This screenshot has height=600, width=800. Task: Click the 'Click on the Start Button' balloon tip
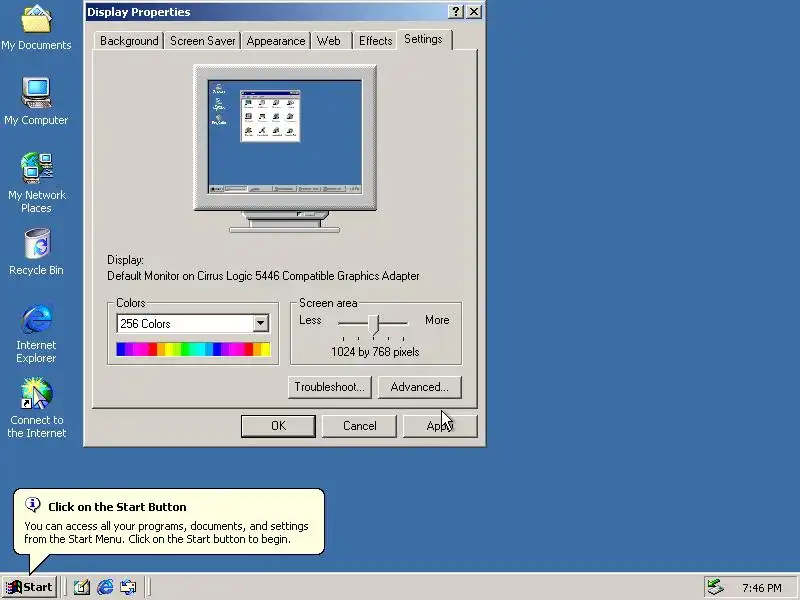[x=169, y=521]
